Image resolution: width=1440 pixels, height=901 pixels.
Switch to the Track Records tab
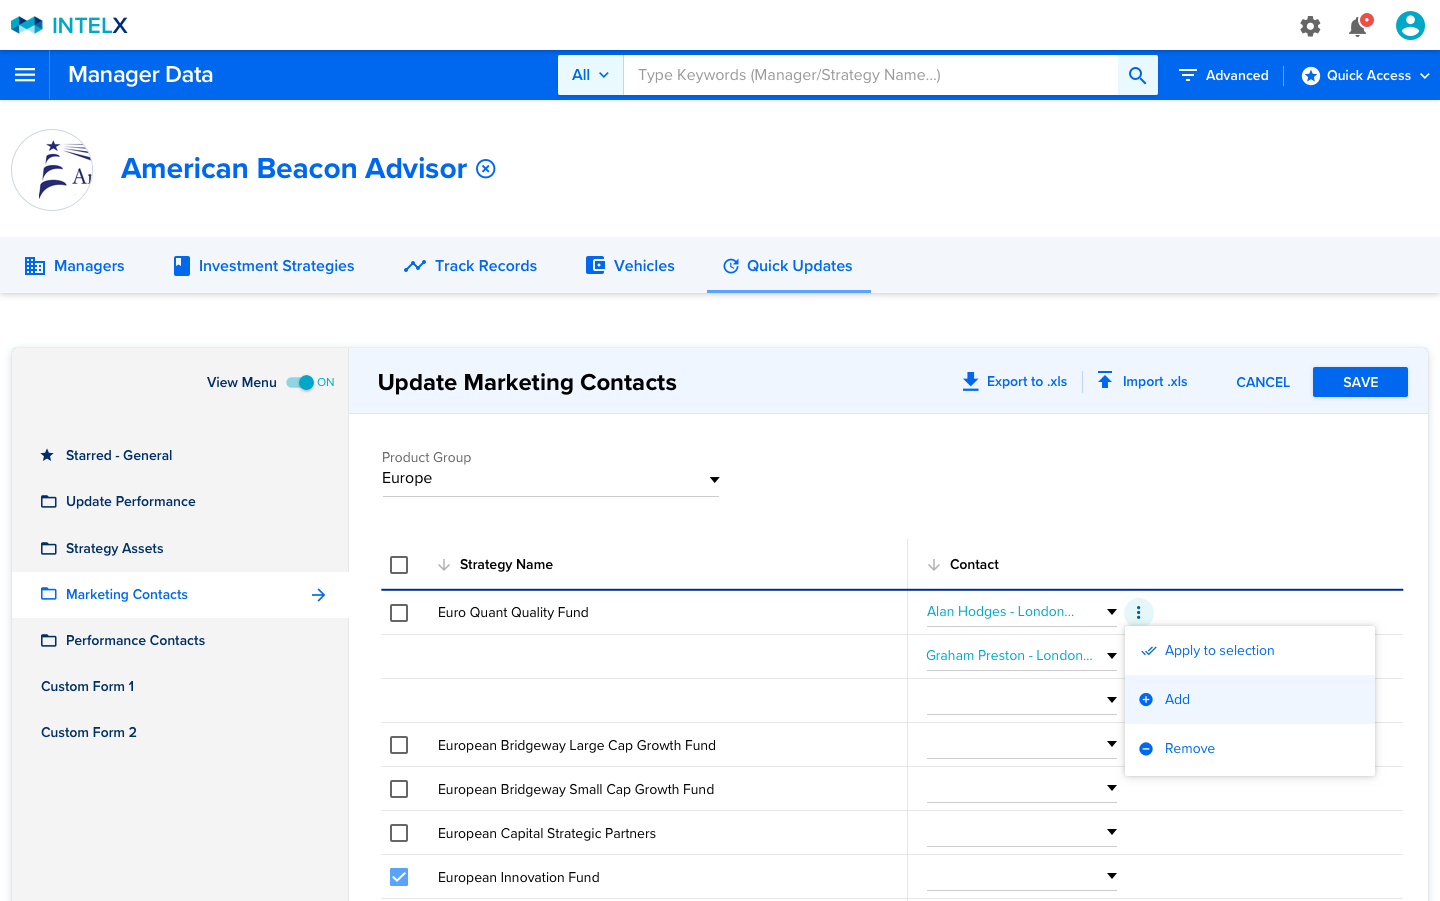click(471, 266)
